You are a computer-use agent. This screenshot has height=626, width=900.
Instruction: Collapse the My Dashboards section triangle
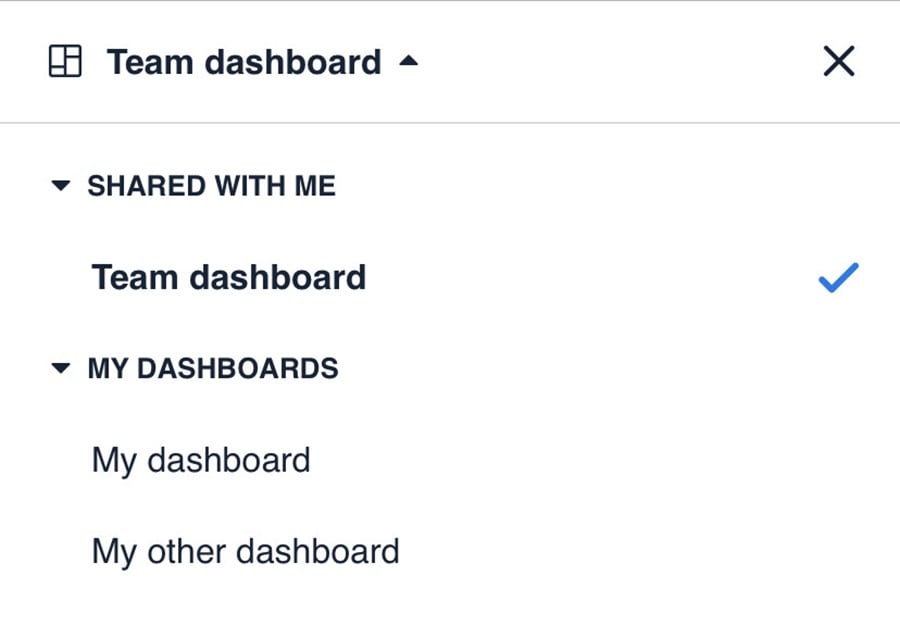pyautogui.click(x=61, y=369)
